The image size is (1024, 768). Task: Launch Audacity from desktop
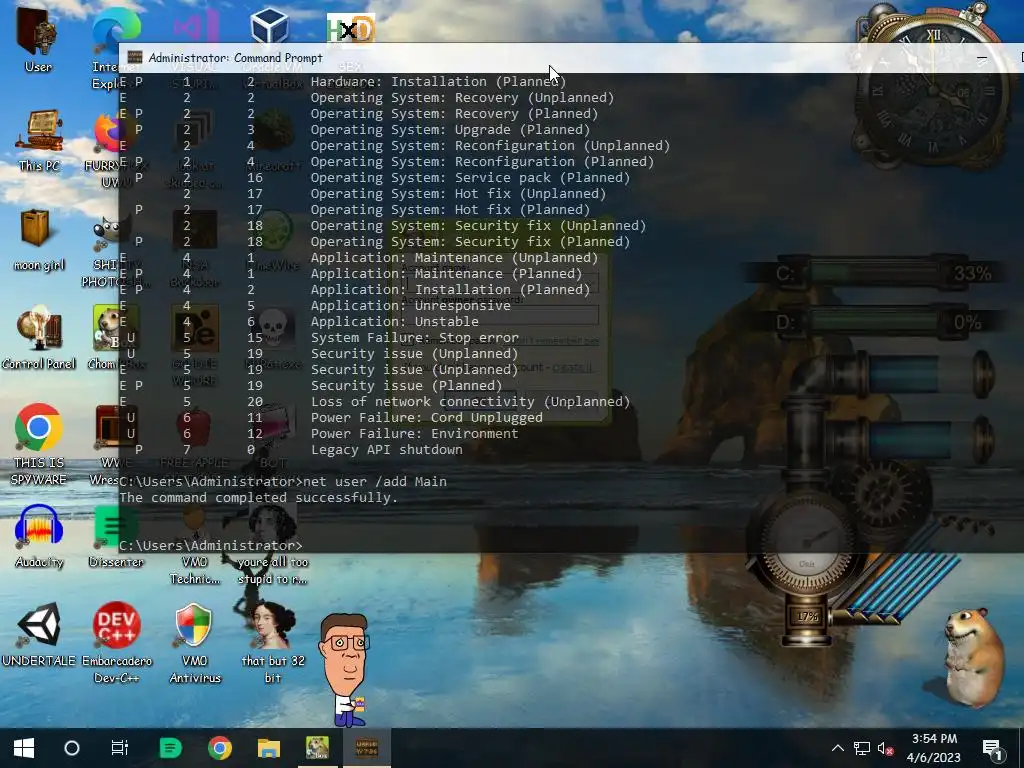pyautogui.click(x=39, y=536)
